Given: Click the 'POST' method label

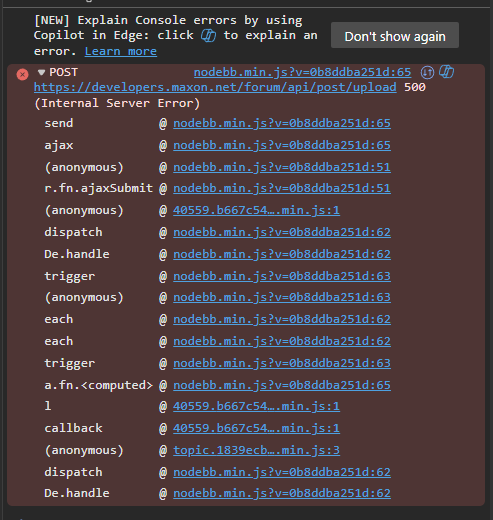Looking at the screenshot, I should tap(63, 72).
